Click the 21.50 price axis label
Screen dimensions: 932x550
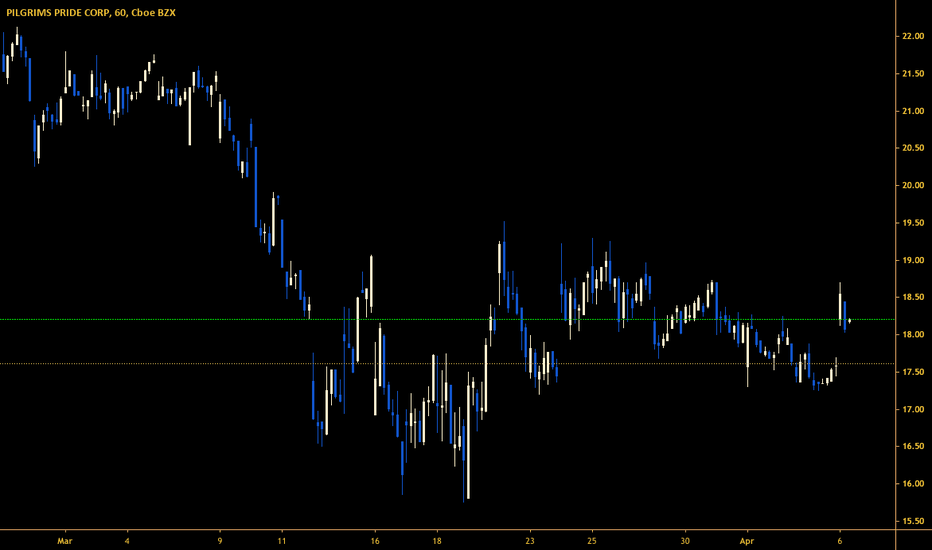pyautogui.click(x=913, y=74)
